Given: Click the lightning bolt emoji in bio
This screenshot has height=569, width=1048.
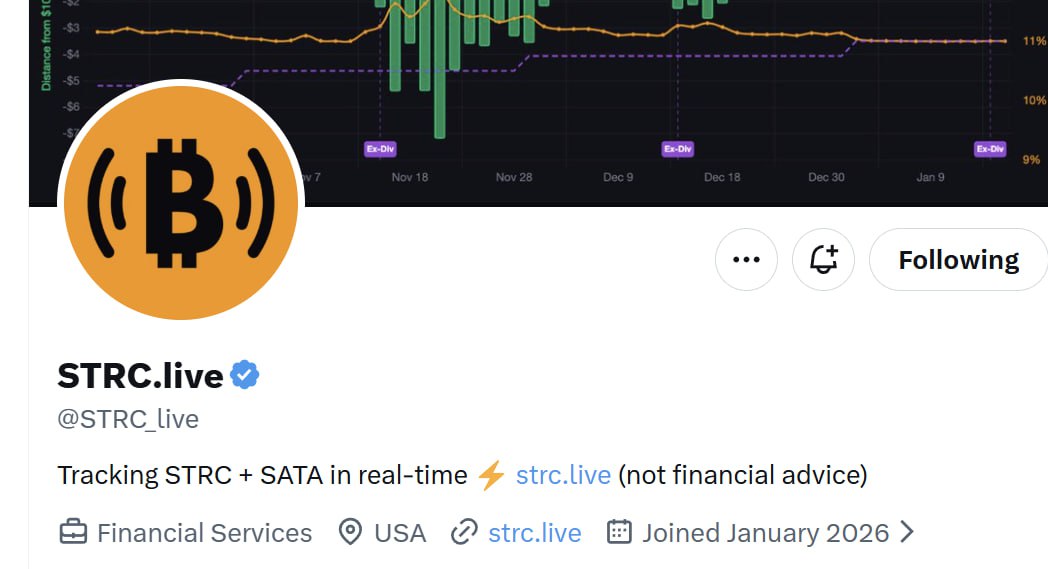Looking at the screenshot, I should pyautogui.click(x=491, y=475).
